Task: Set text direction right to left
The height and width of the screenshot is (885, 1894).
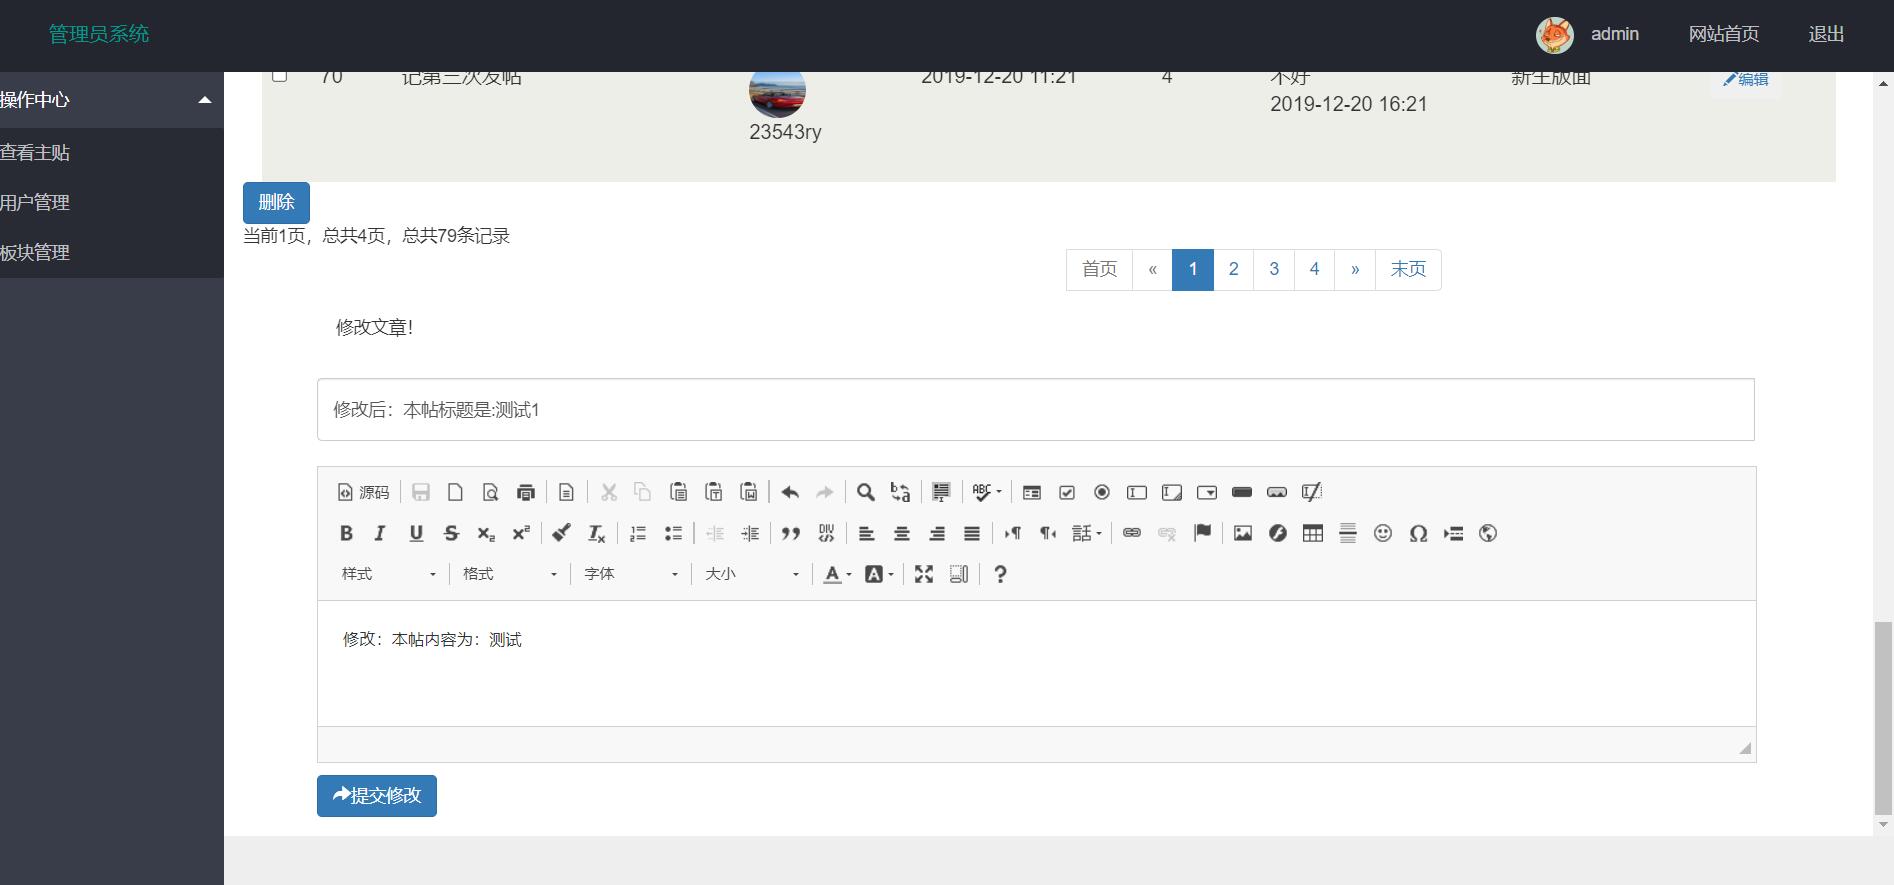Action: [x=1048, y=533]
